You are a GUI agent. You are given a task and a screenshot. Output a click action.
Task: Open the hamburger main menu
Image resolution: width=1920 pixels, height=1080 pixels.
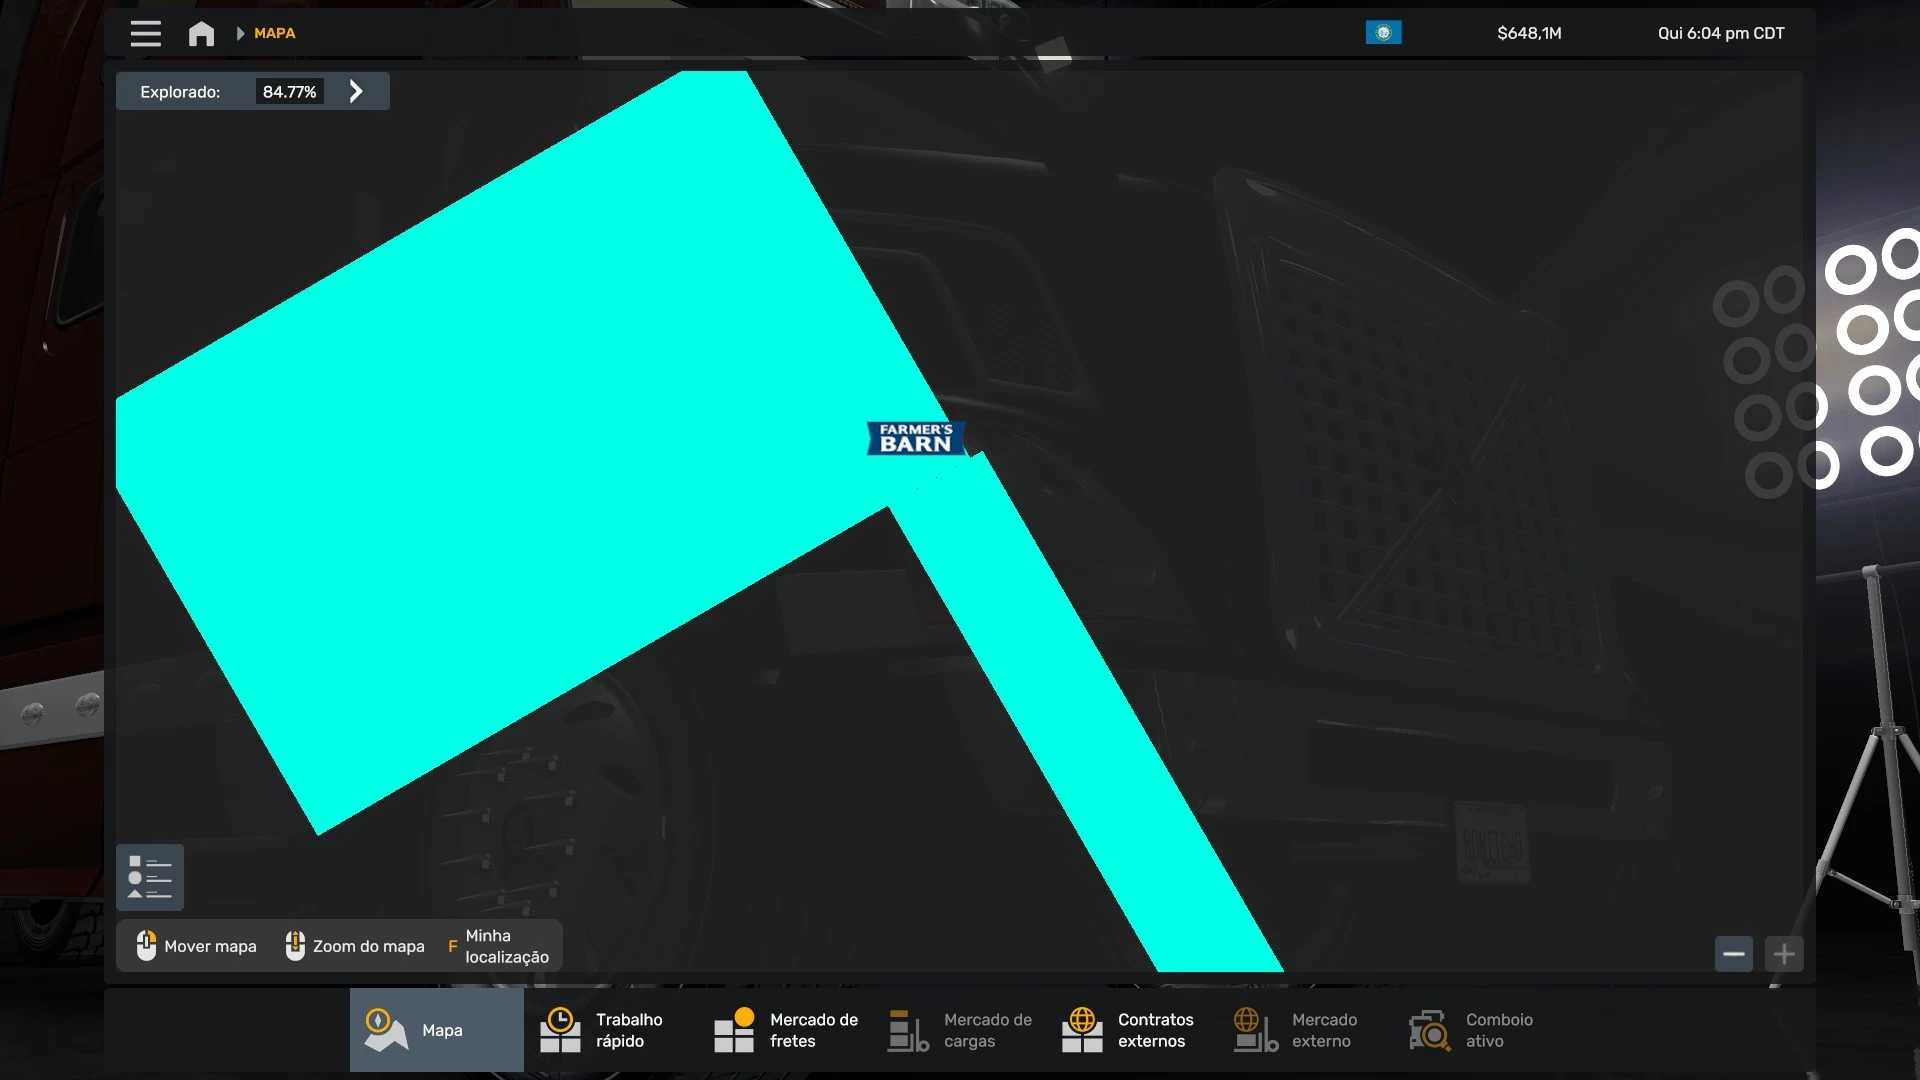(146, 33)
